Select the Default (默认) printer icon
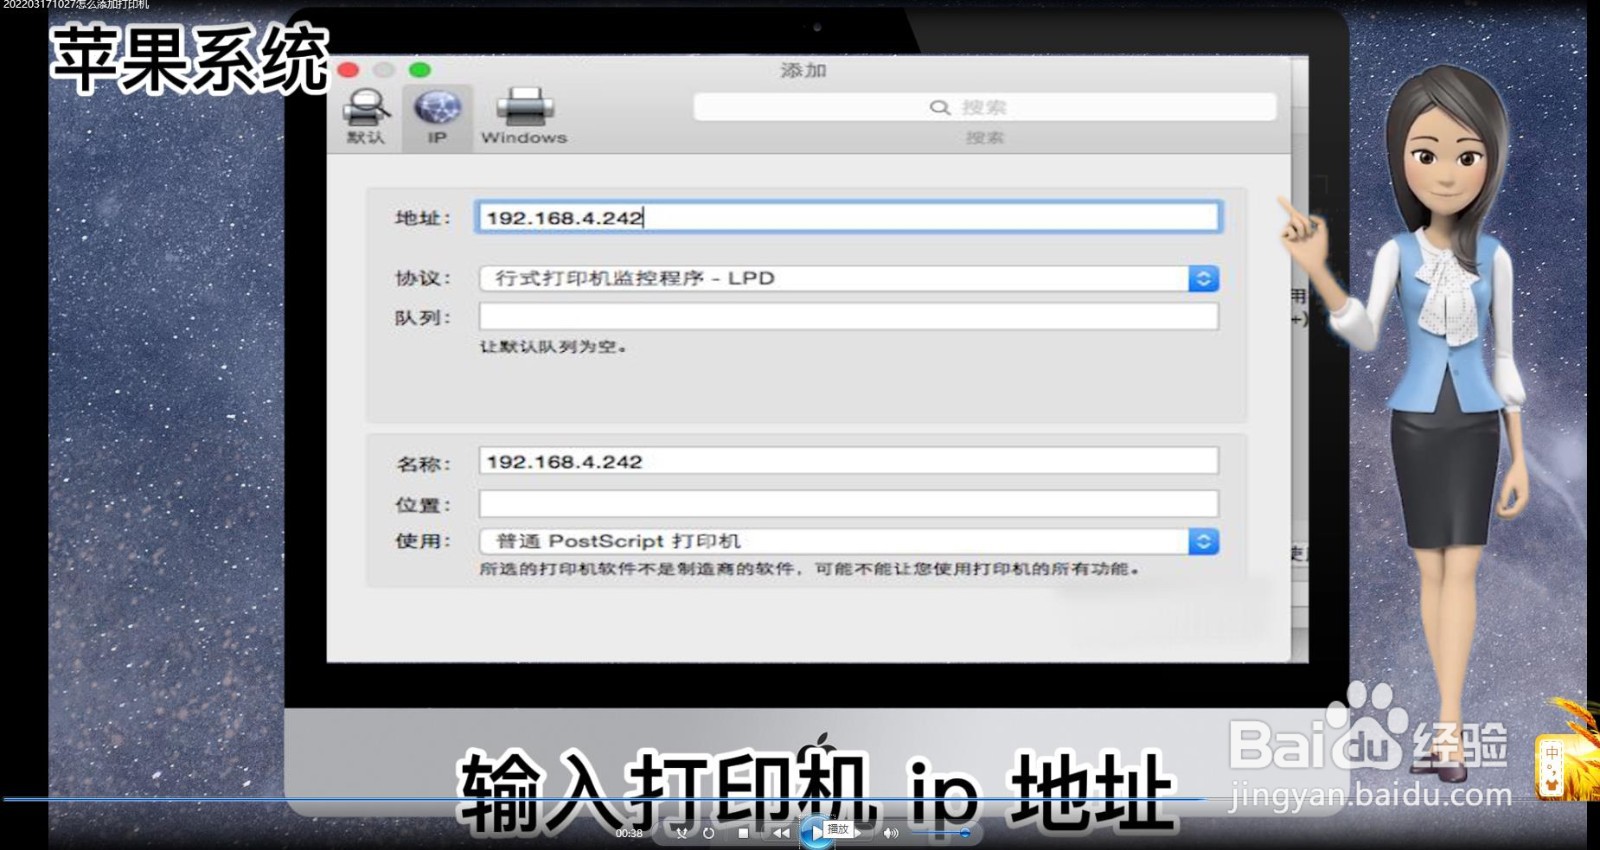1600x850 pixels. click(x=366, y=108)
